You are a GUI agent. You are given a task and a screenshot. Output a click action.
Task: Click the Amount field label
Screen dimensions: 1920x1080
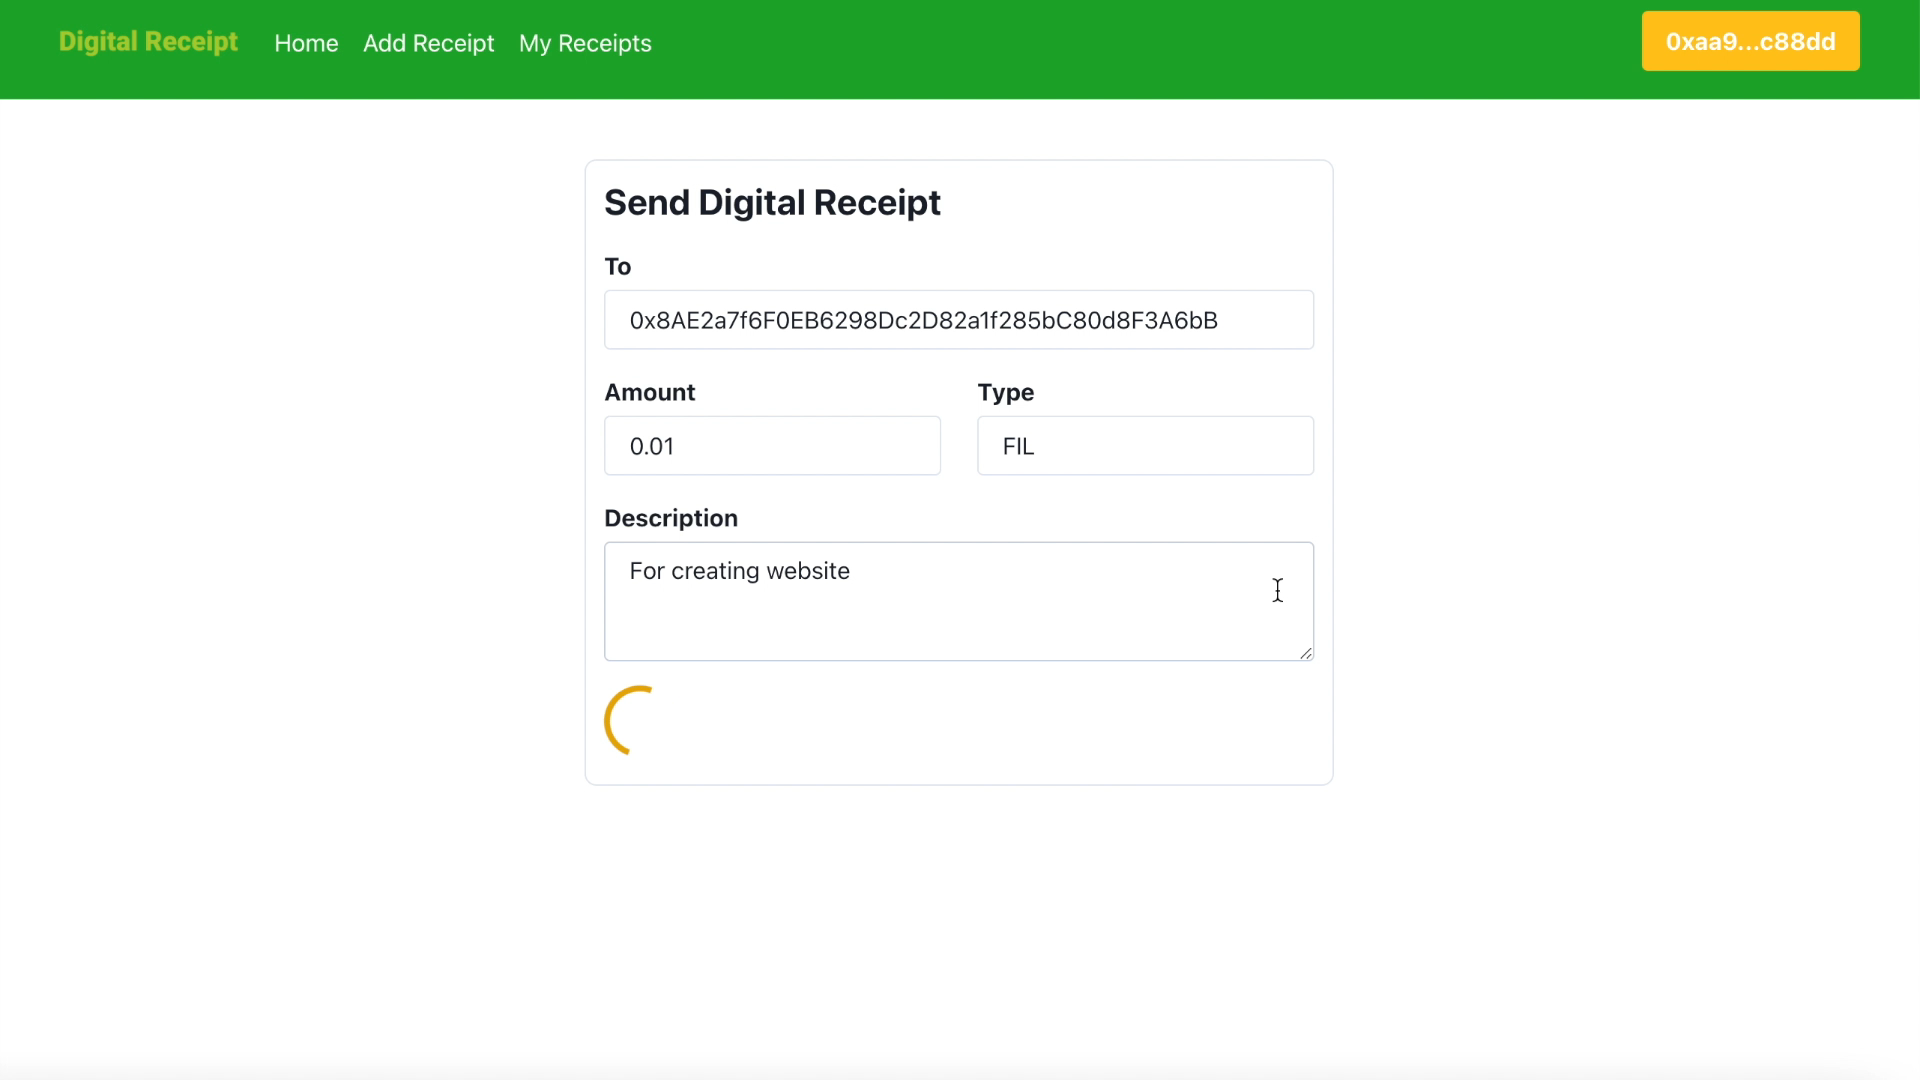tap(650, 392)
